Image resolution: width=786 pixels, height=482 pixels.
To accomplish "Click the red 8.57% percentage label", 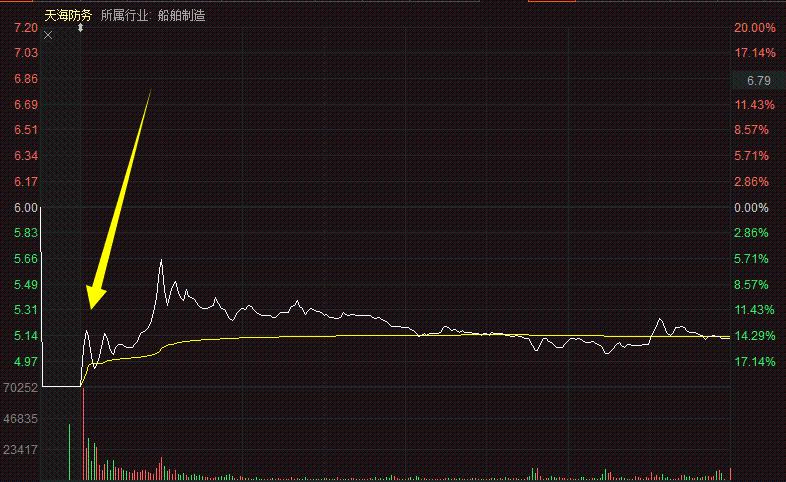I will (x=751, y=130).
